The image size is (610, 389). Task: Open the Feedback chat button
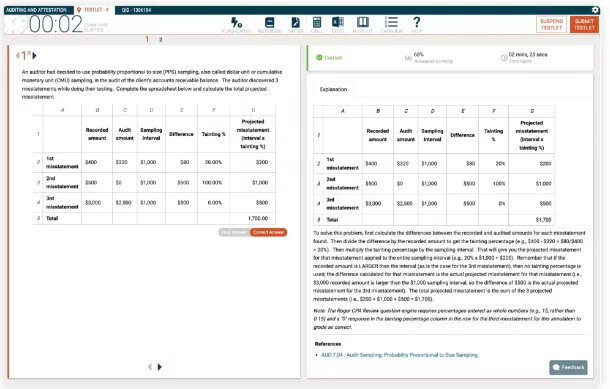click(568, 367)
